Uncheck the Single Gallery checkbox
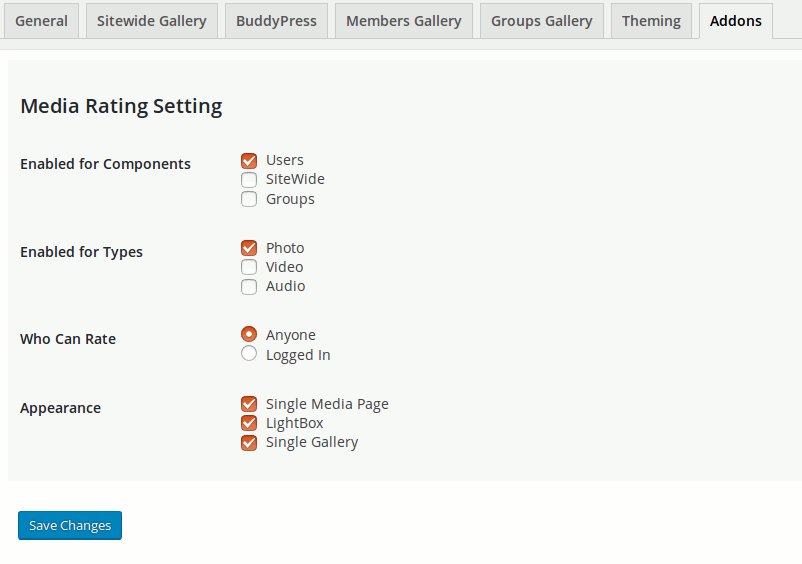802x564 pixels. click(x=249, y=442)
